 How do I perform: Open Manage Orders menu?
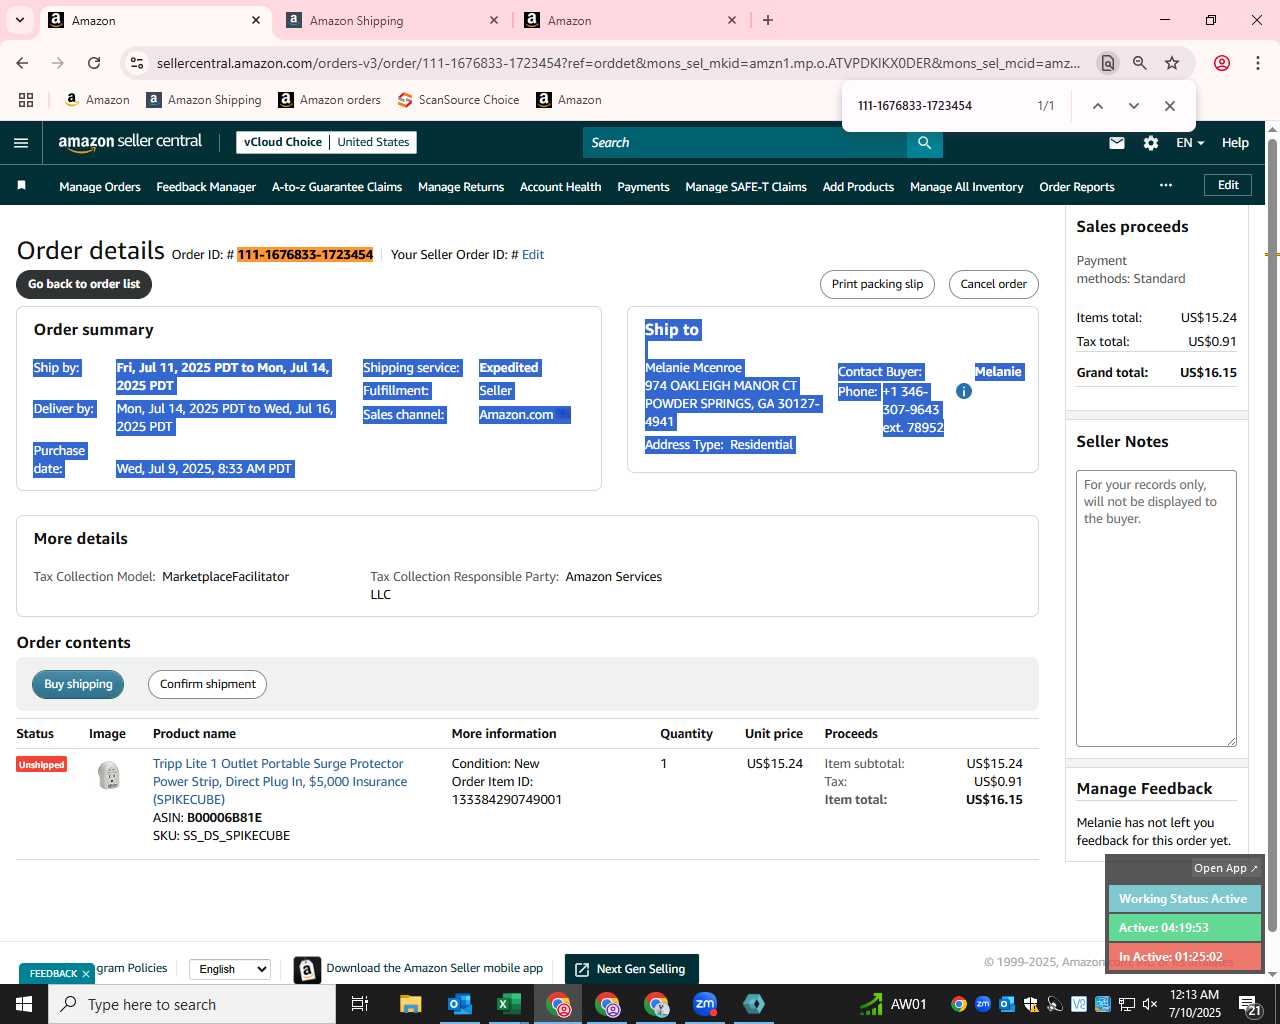click(x=100, y=187)
